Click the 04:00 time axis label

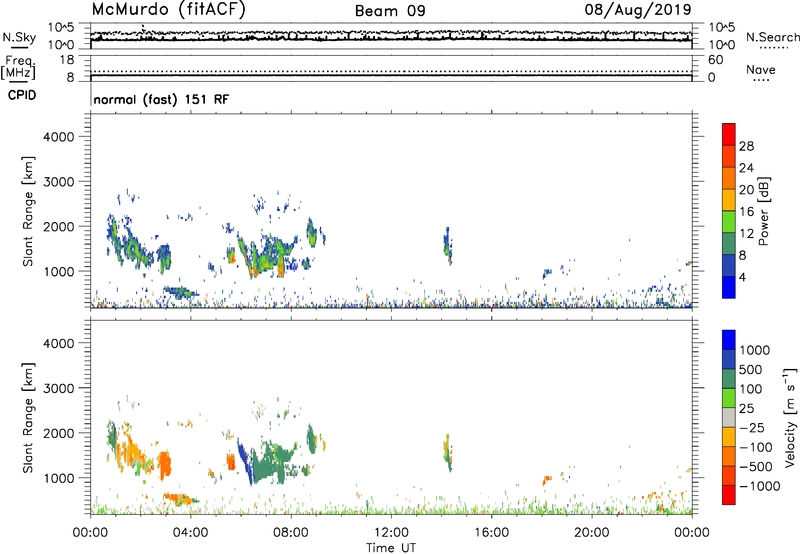pyautogui.click(x=190, y=533)
